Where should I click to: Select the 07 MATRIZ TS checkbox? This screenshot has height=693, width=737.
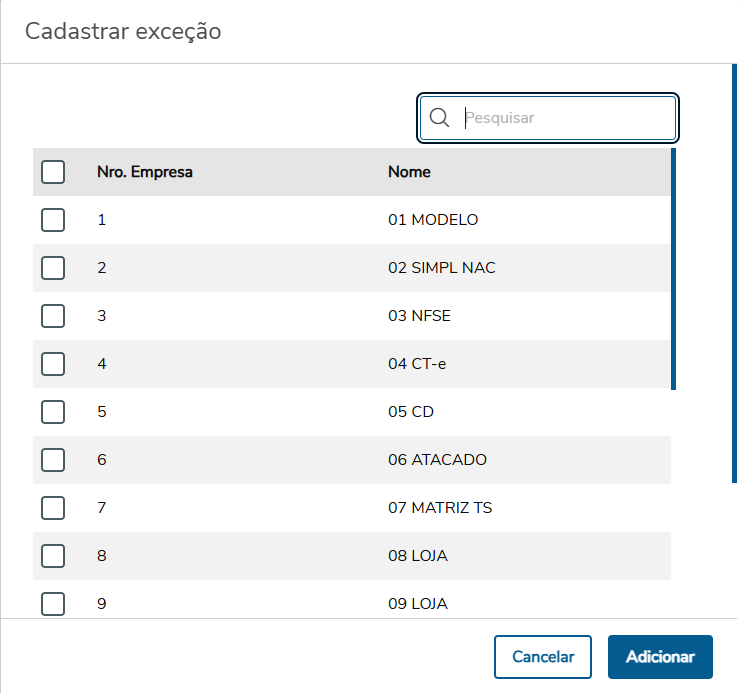pos(53,508)
